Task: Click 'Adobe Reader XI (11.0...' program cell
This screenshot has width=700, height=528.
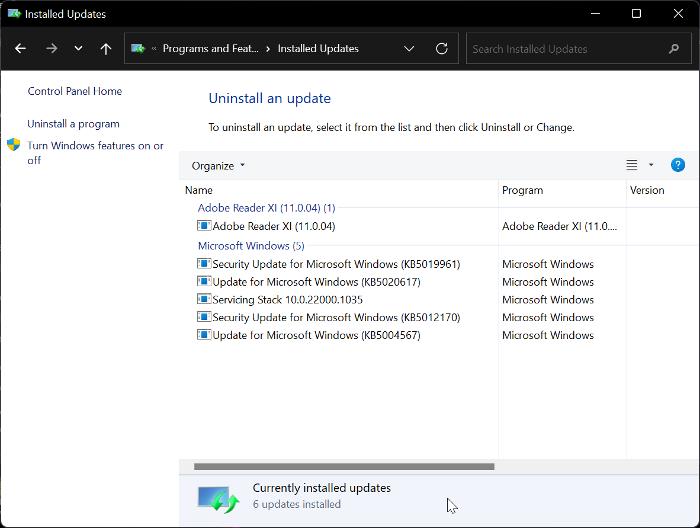Action: pos(559,226)
